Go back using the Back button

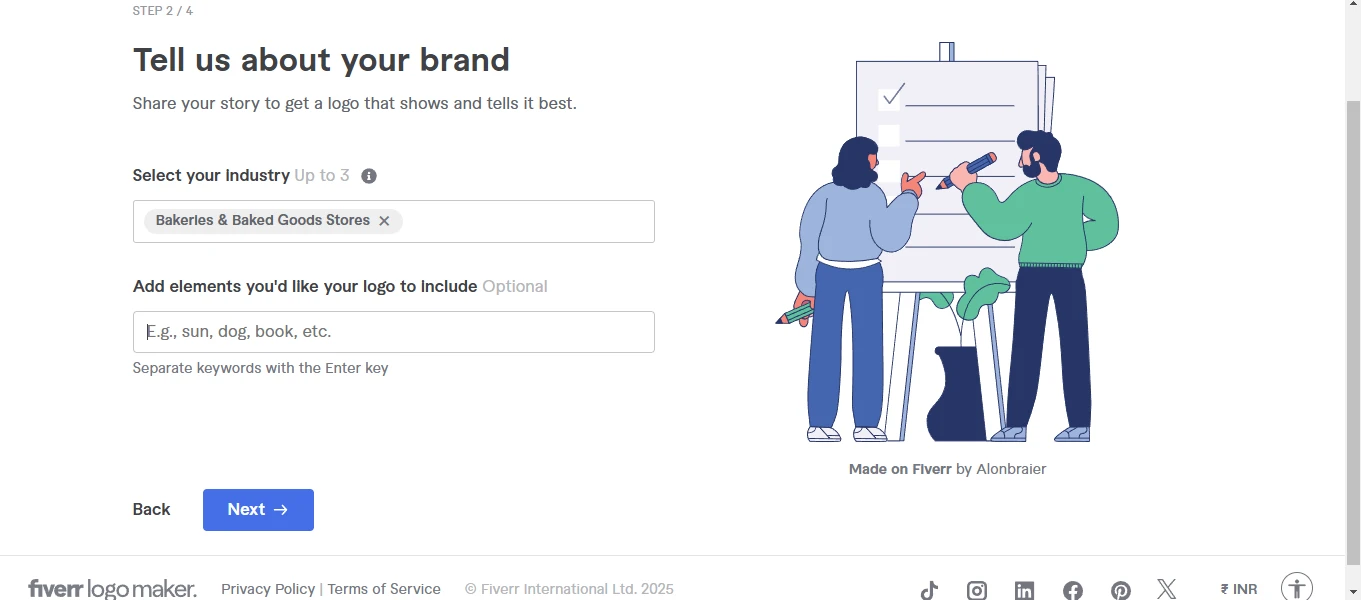[x=151, y=510]
